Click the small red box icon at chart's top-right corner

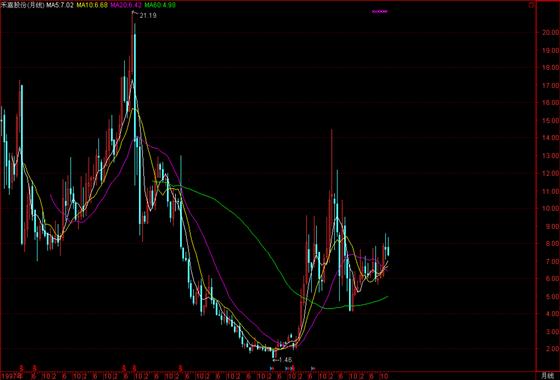(531, 5)
